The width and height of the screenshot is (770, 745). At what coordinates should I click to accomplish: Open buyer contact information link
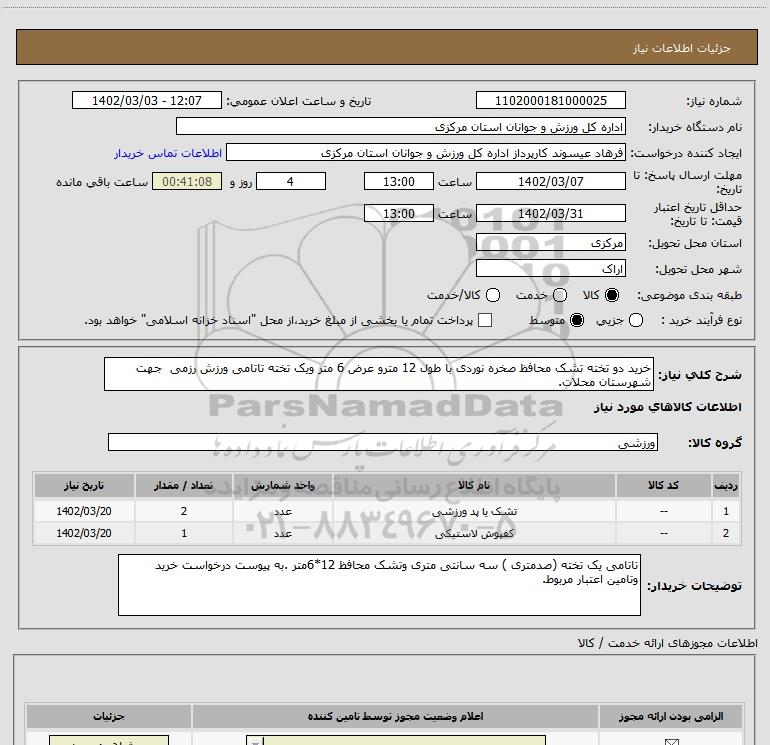(x=168, y=153)
